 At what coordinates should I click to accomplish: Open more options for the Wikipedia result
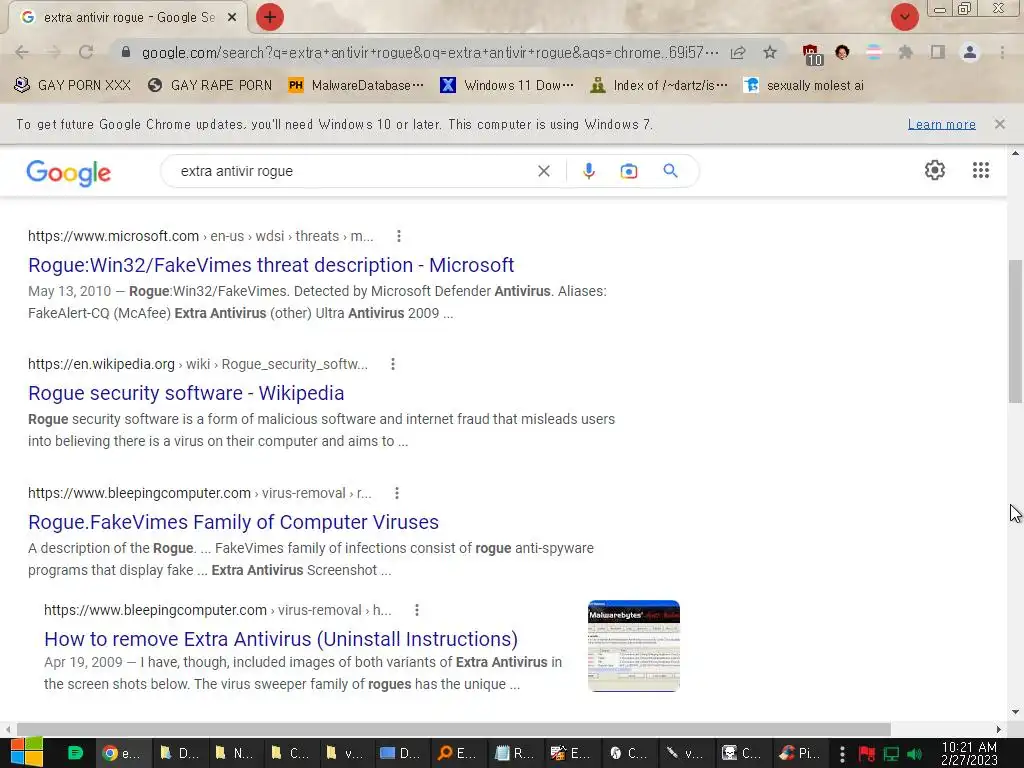click(392, 364)
